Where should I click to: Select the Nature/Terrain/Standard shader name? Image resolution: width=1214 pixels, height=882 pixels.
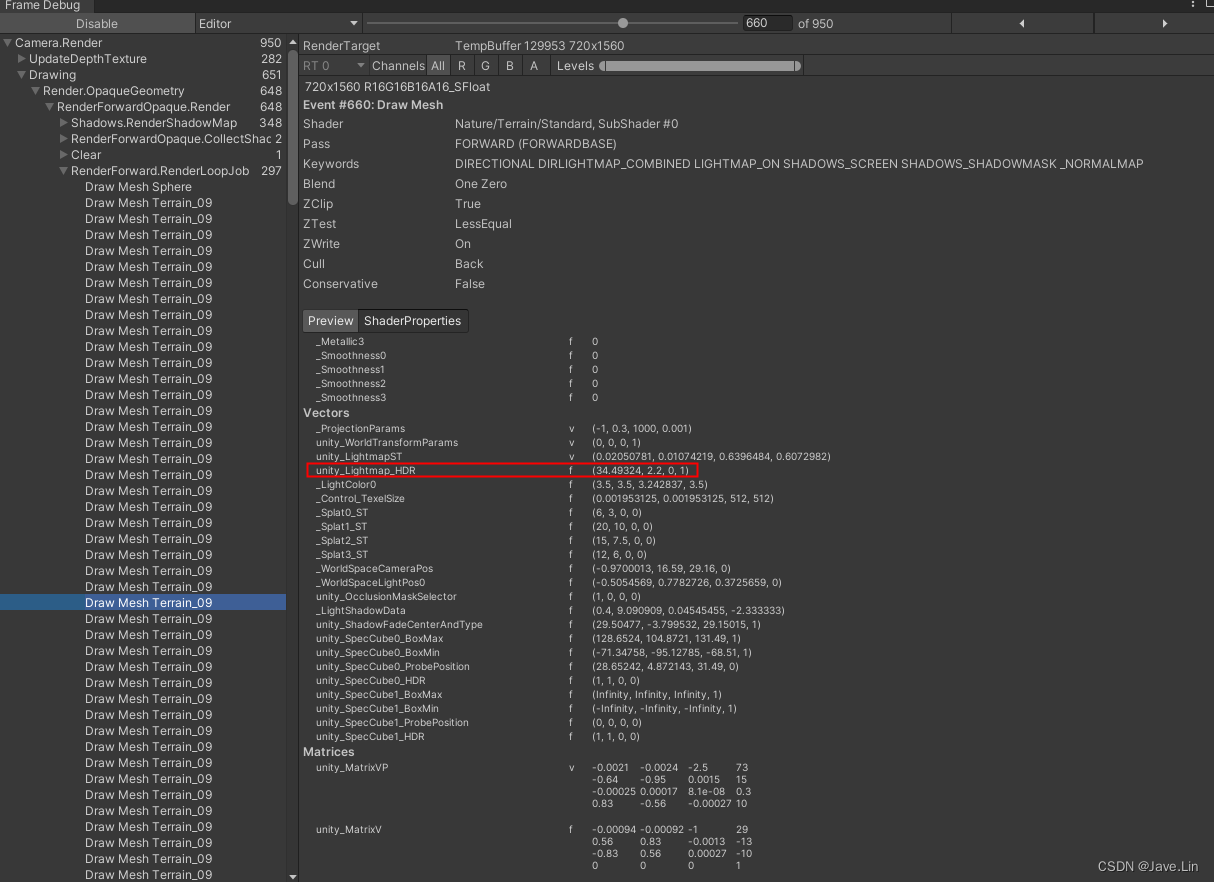tap(566, 124)
